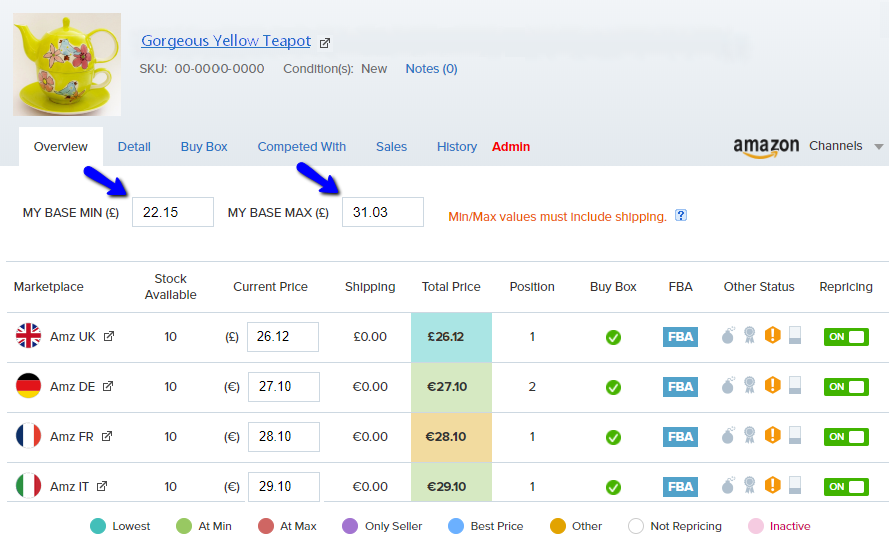Click FBA badge in Amz IT row
The image size is (889, 547).
(x=680, y=486)
